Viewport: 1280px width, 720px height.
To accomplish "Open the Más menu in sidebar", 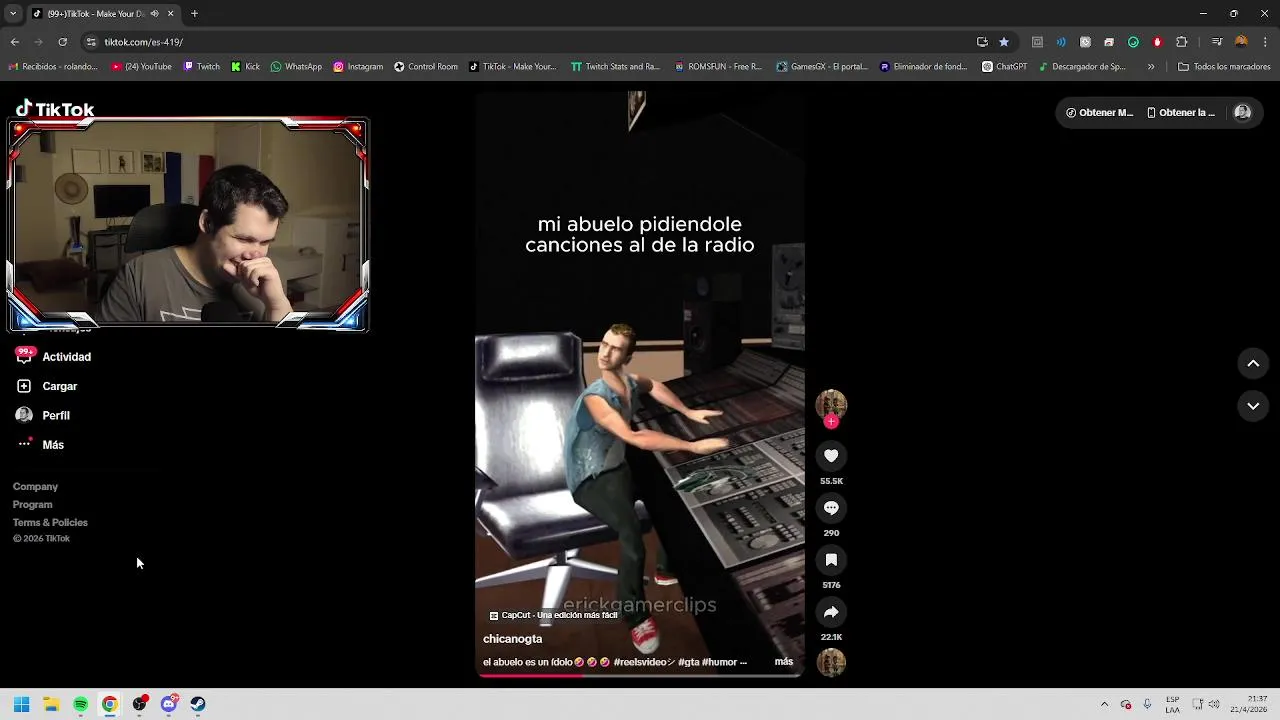I will tap(40, 445).
